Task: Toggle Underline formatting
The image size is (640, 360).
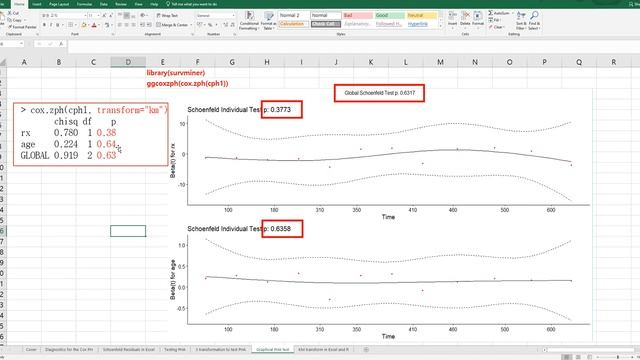Action: pos(58,25)
